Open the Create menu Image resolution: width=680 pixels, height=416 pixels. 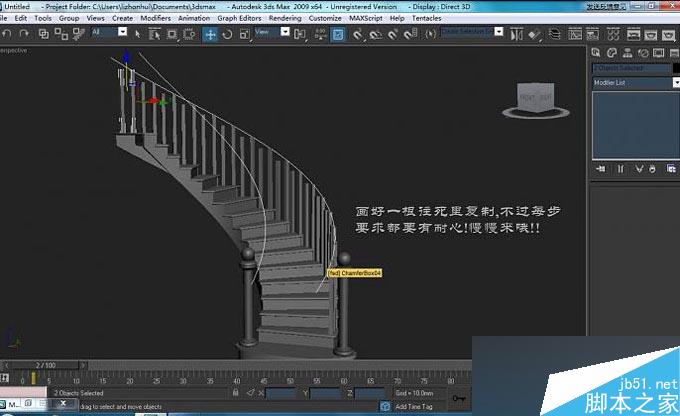(x=122, y=18)
